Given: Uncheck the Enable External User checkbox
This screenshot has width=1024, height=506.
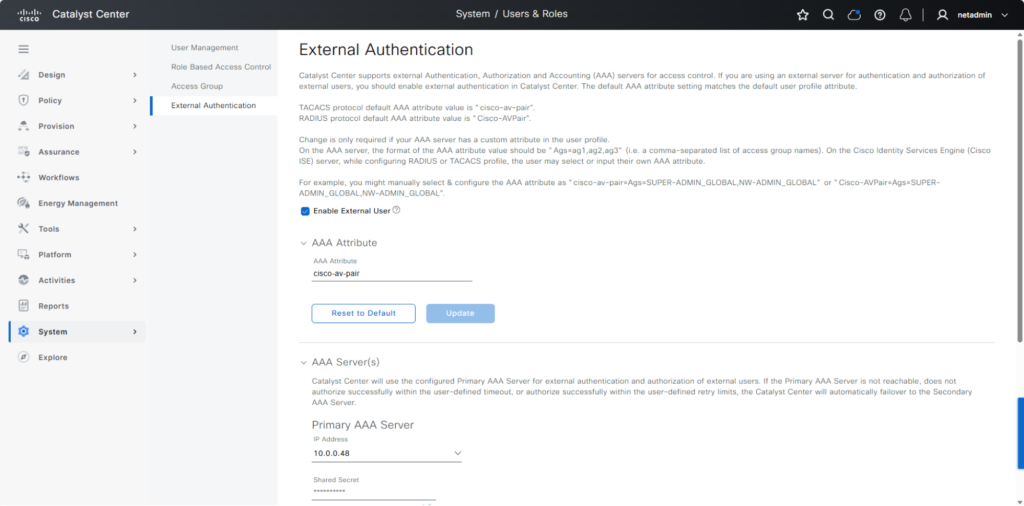Looking at the screenshot, I should click(x=306, y=211).
